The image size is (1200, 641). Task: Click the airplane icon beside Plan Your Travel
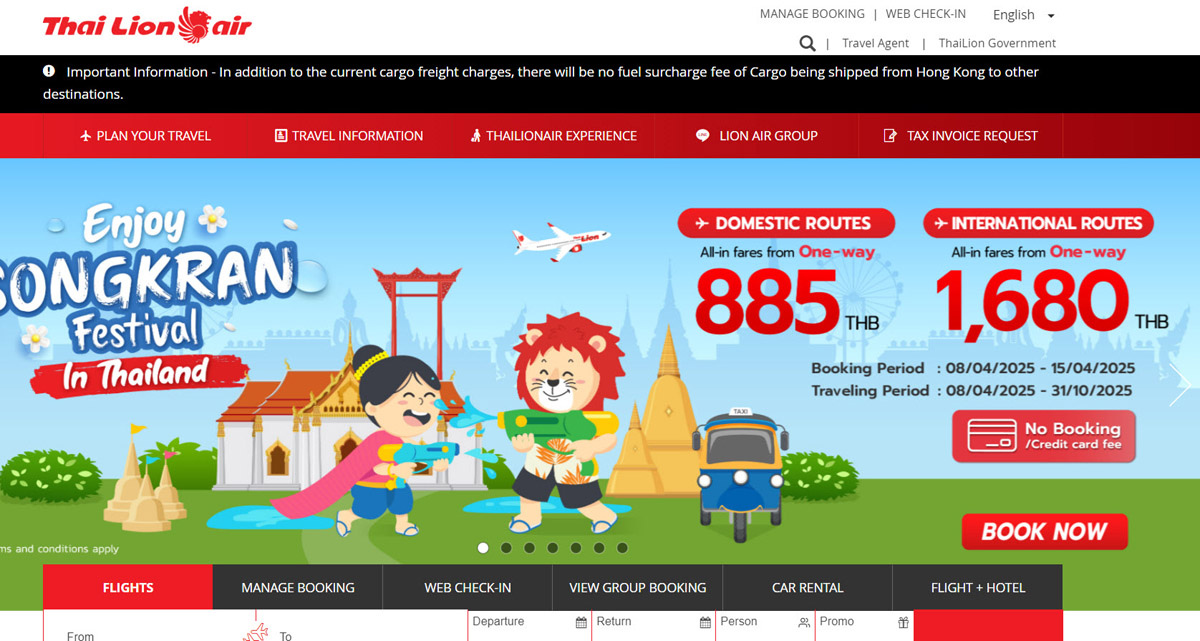click(x=85, y=136)
